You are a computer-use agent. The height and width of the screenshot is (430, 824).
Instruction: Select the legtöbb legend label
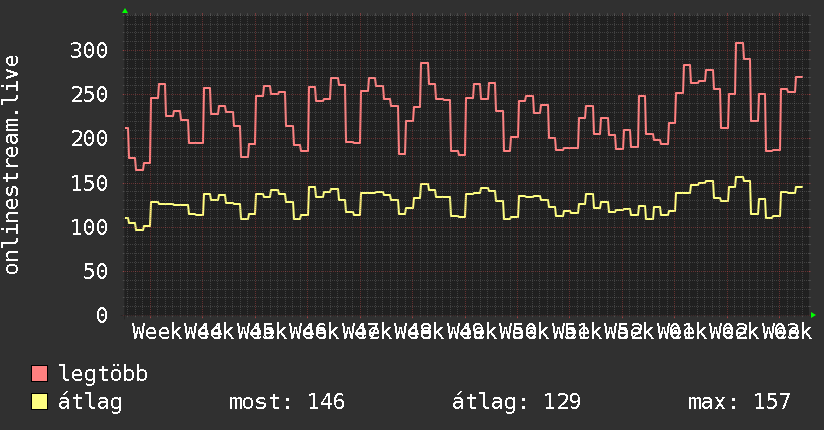click(103, 374)
